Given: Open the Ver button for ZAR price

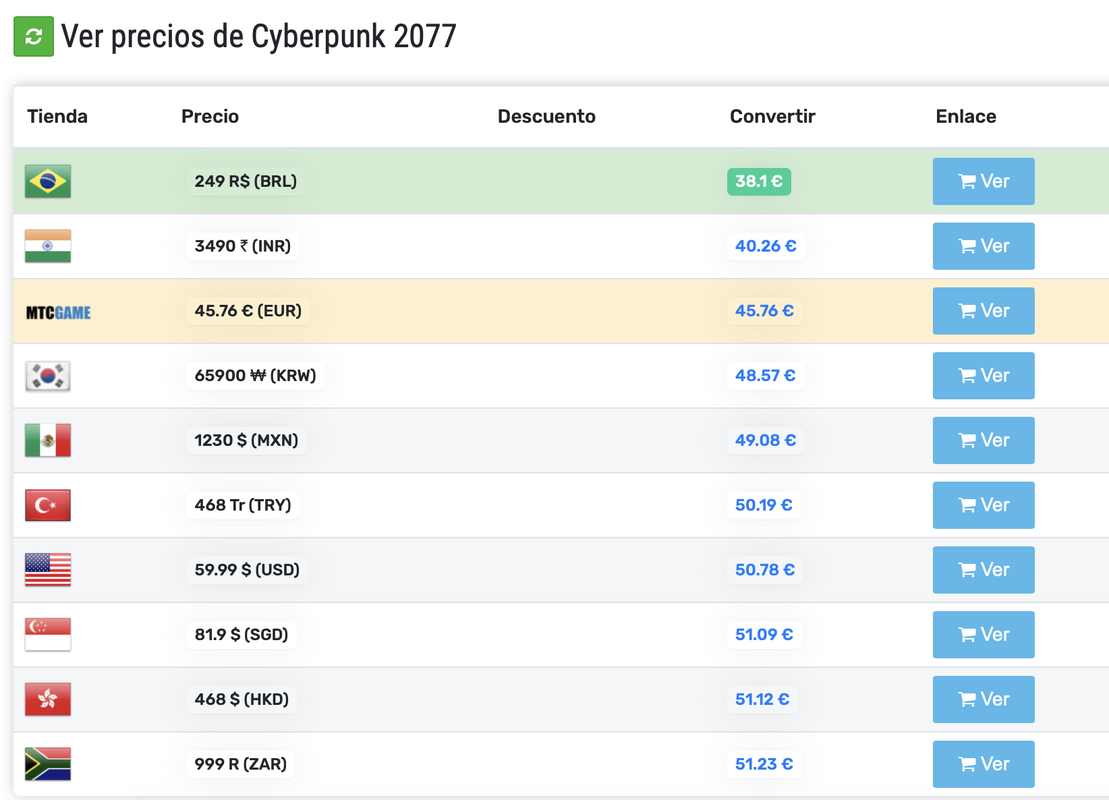Looking at the screenshot, I should [983, 764].
